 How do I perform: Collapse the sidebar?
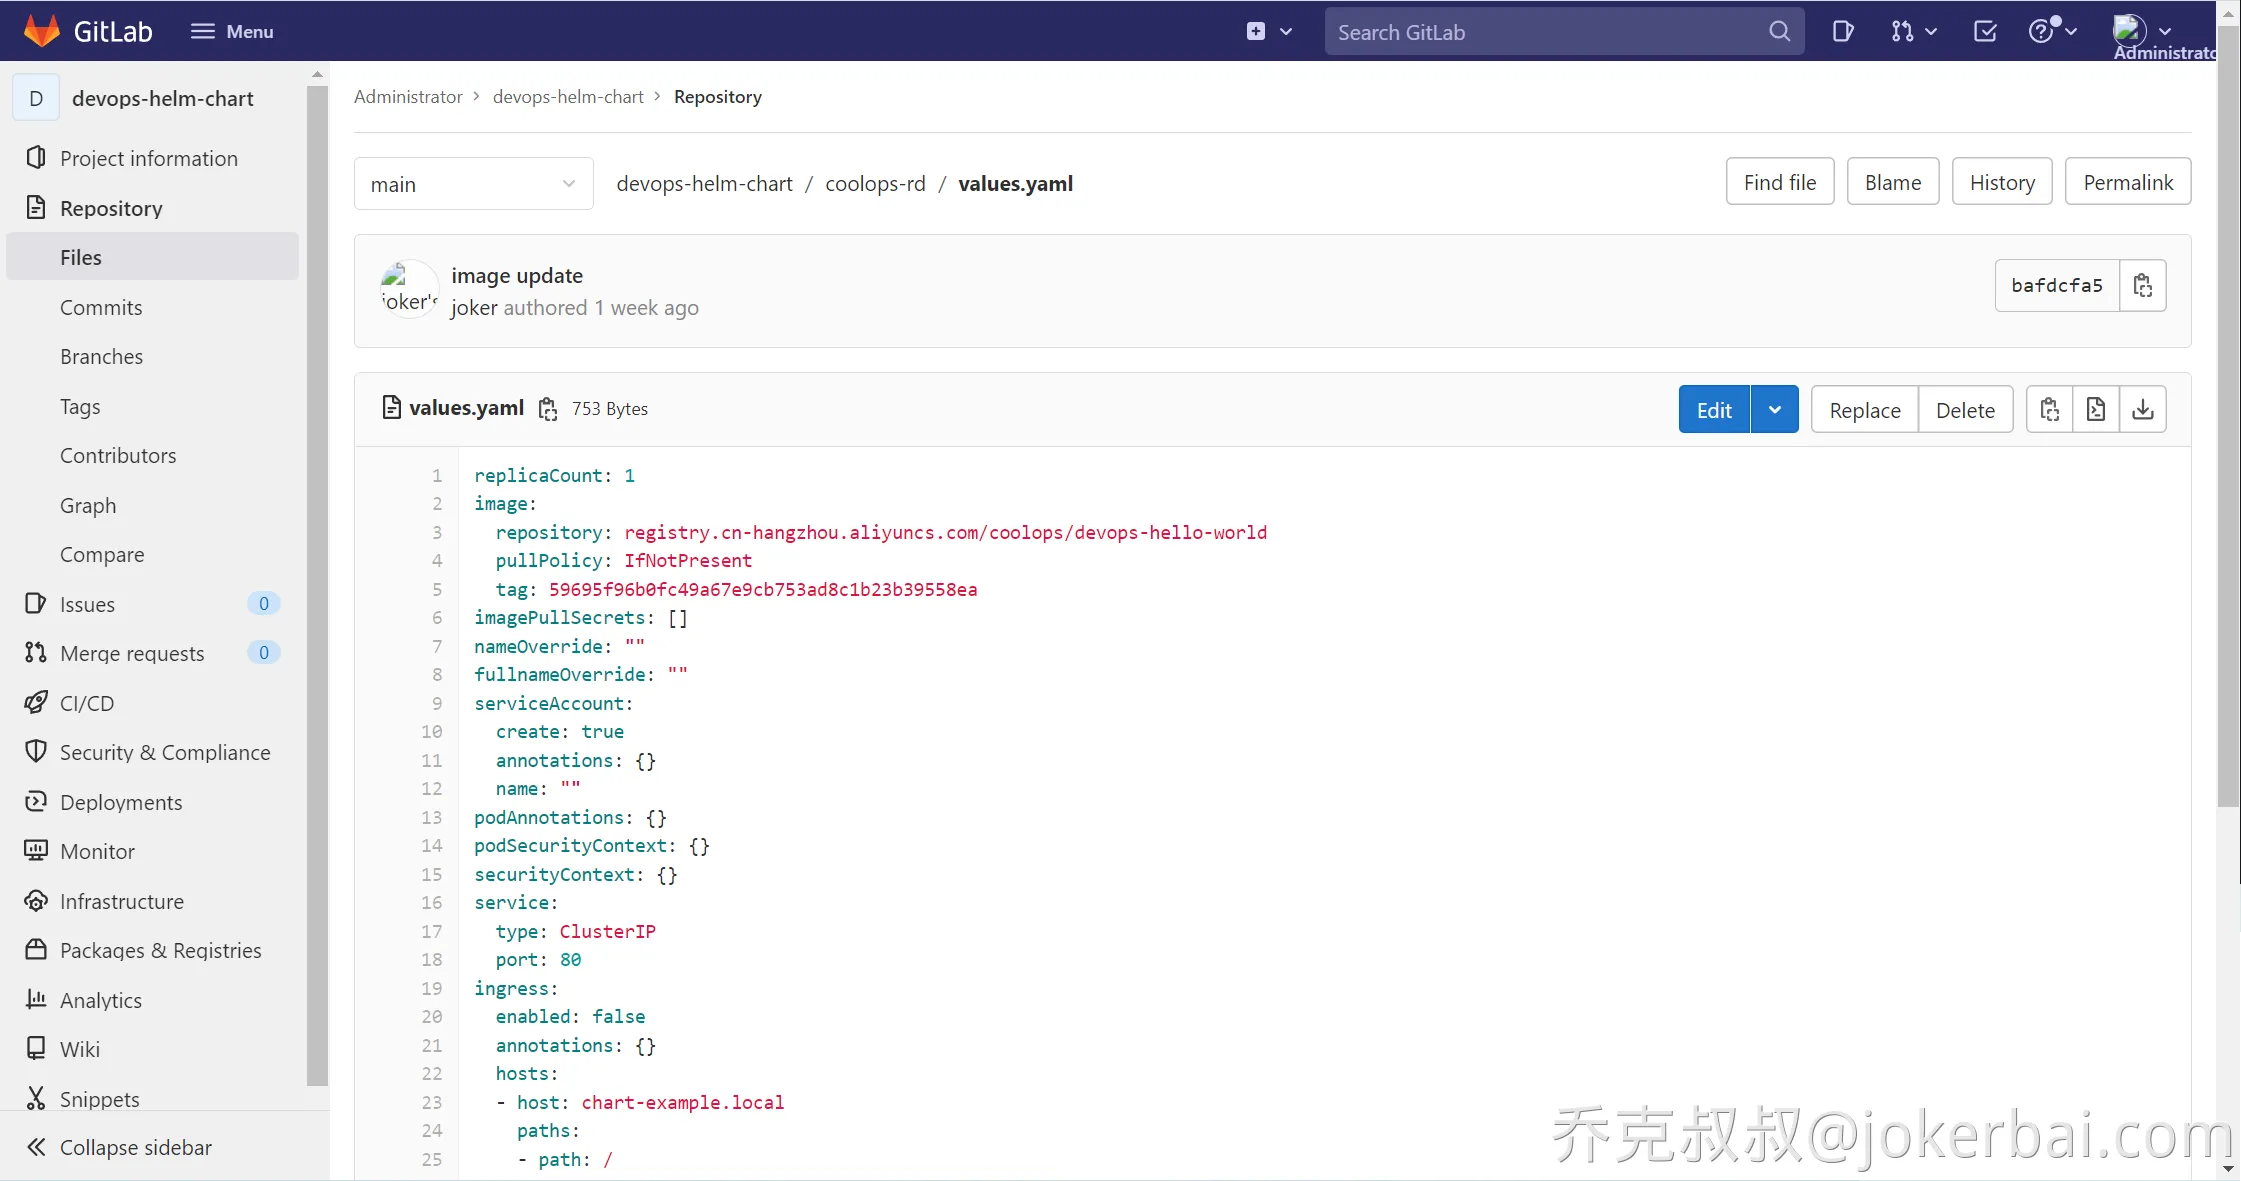(120, 1147)
